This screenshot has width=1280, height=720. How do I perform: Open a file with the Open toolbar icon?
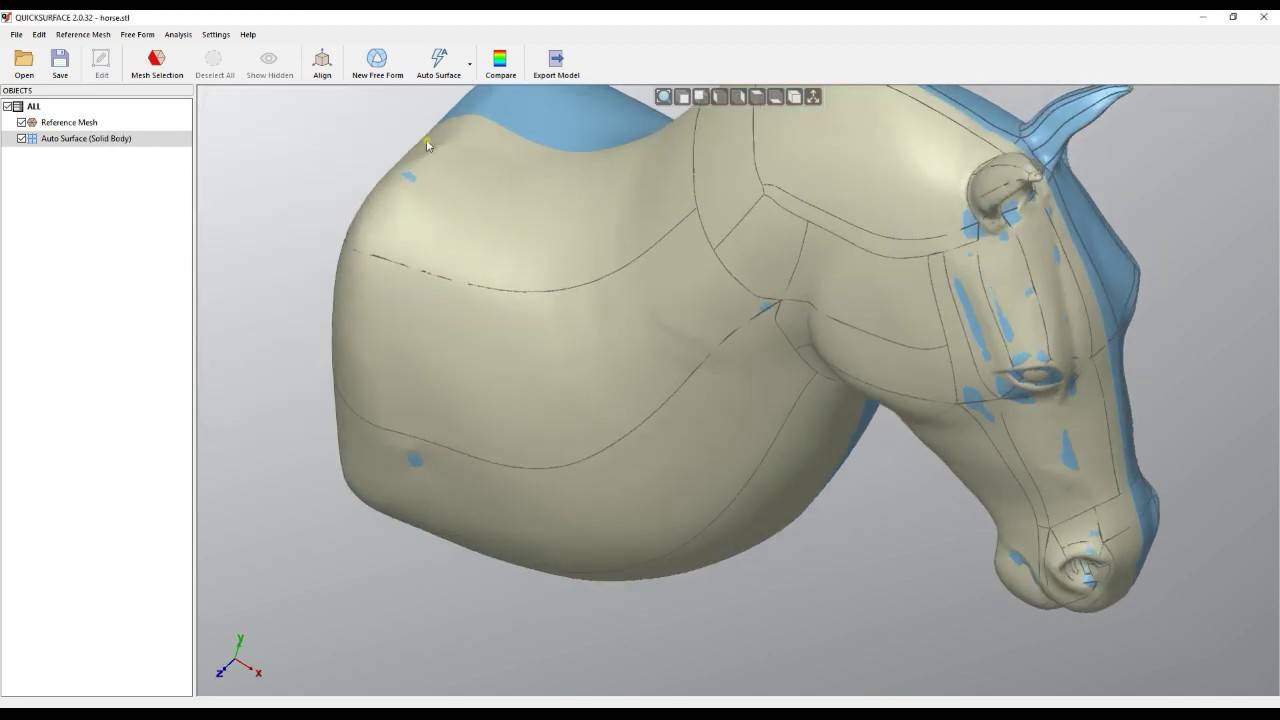24,64
